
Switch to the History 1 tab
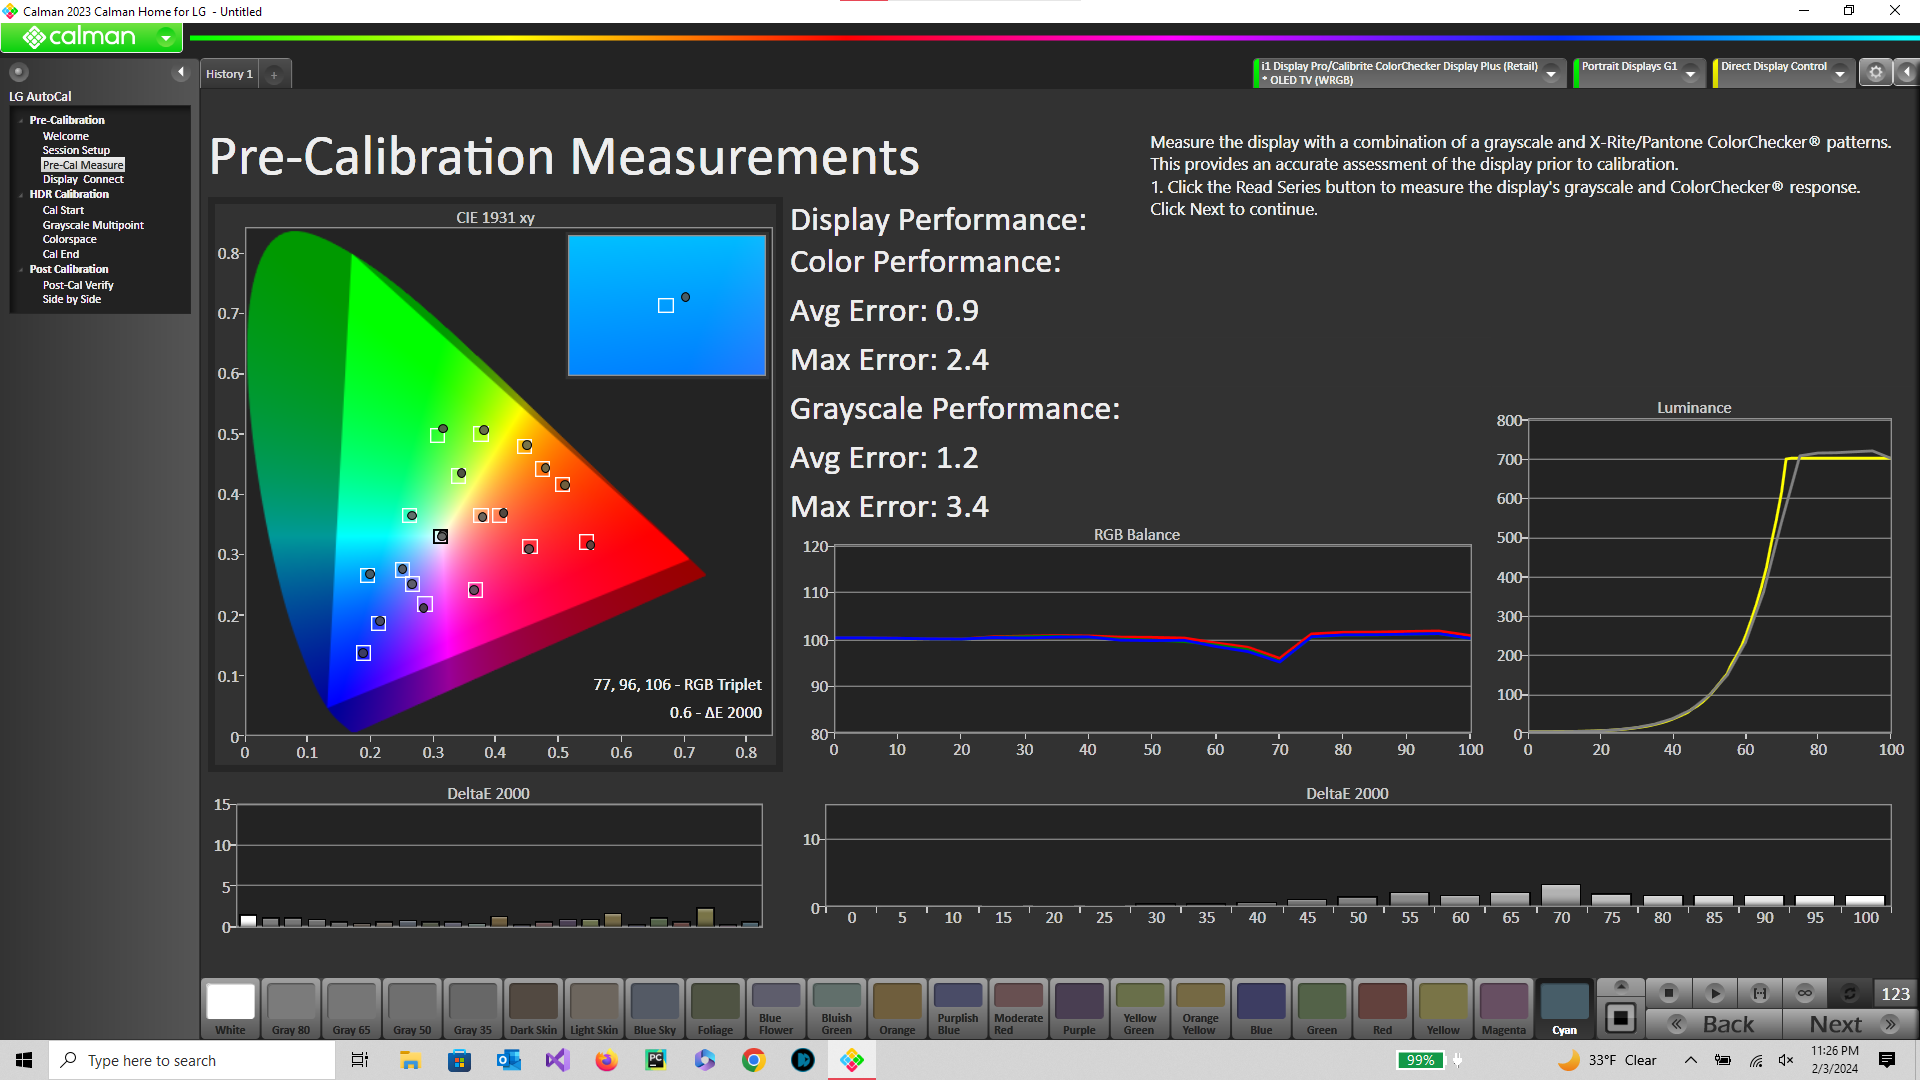[229, 74]
